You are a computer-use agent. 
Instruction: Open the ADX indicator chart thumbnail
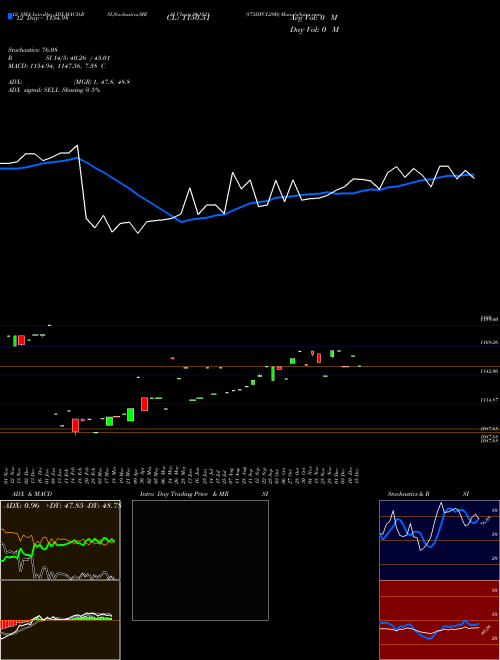[x=60, y=540]
